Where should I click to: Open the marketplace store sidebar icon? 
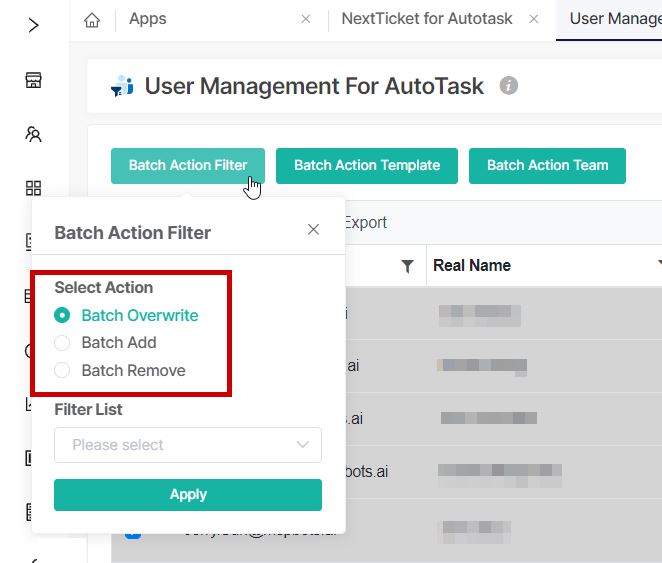point(33,80)
